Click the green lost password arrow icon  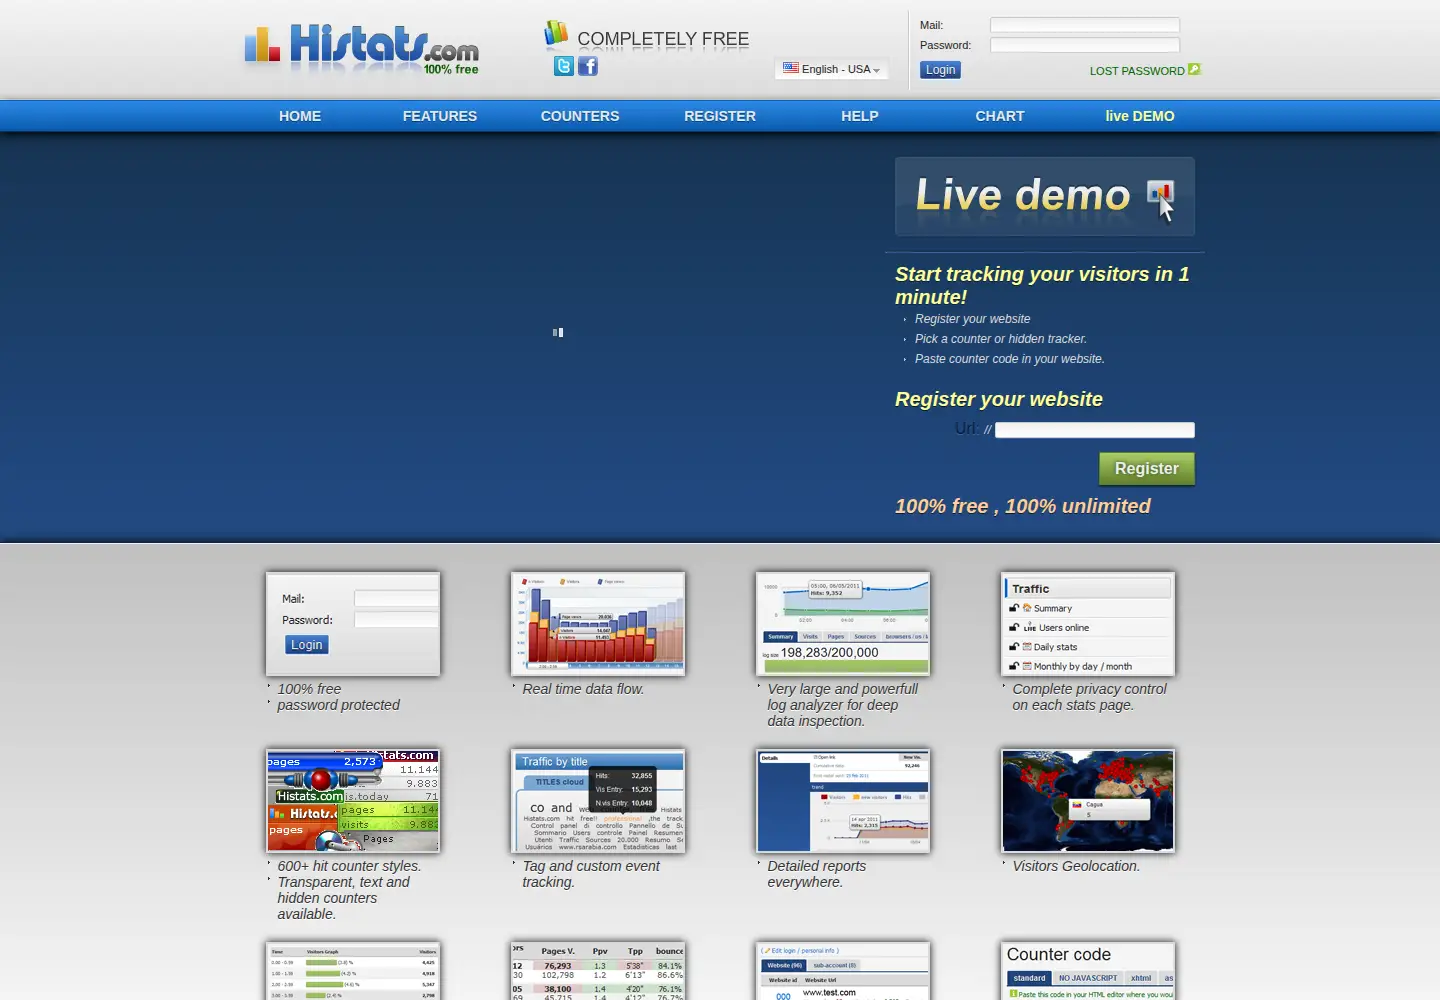click(1194, 70)
